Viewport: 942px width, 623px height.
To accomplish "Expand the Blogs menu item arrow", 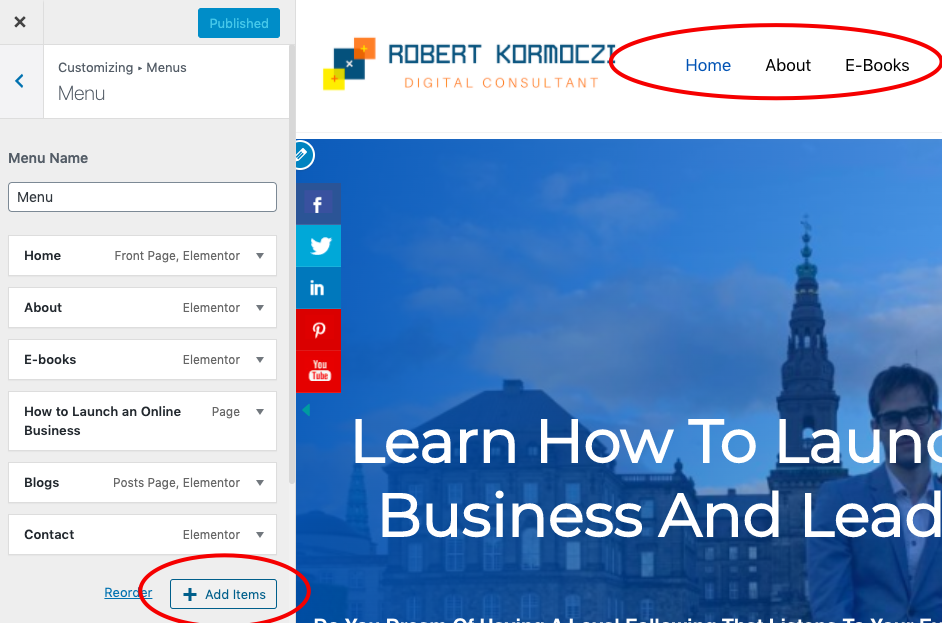I will (x=260, y=483).
